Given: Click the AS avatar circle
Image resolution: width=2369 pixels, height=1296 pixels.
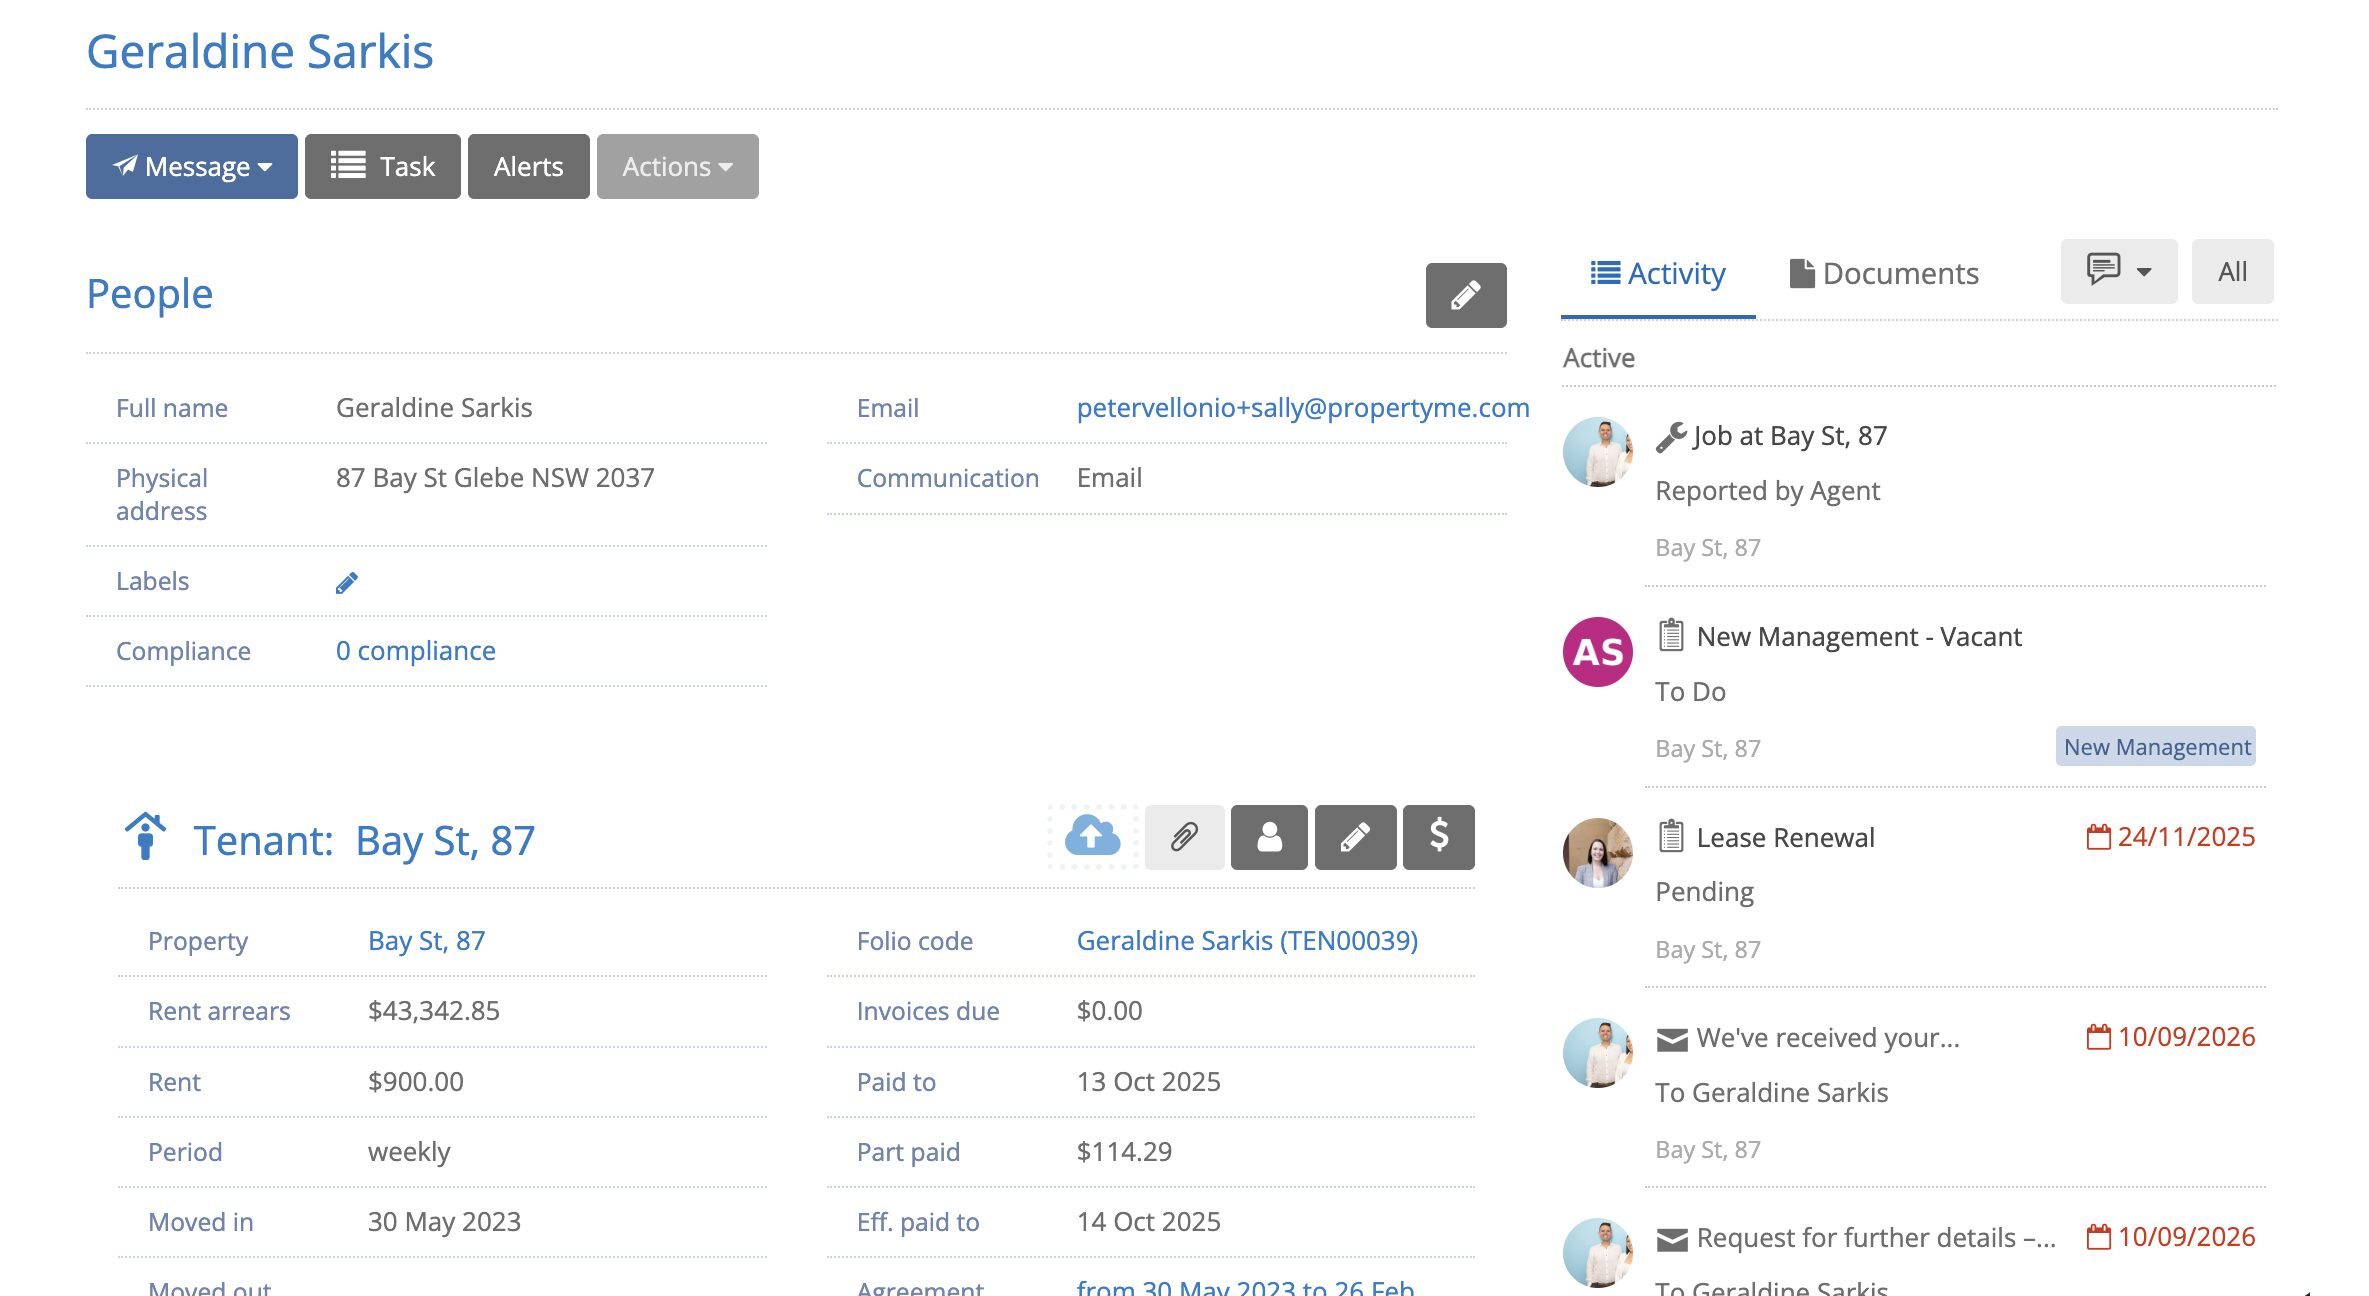Looking at the screenshot, I should coord(1597,652).
